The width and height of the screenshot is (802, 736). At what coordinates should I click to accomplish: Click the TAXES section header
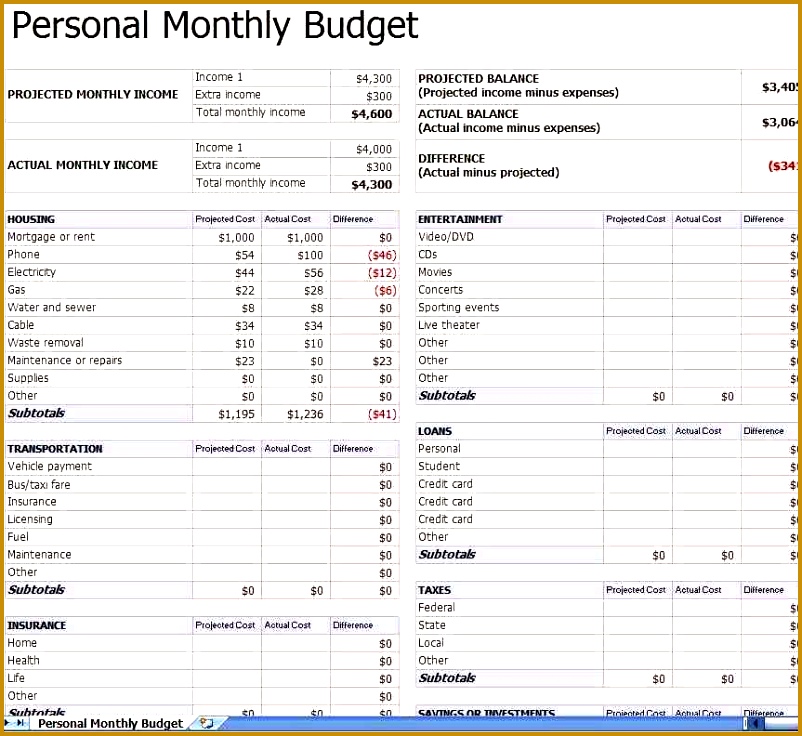pos(434,590)
